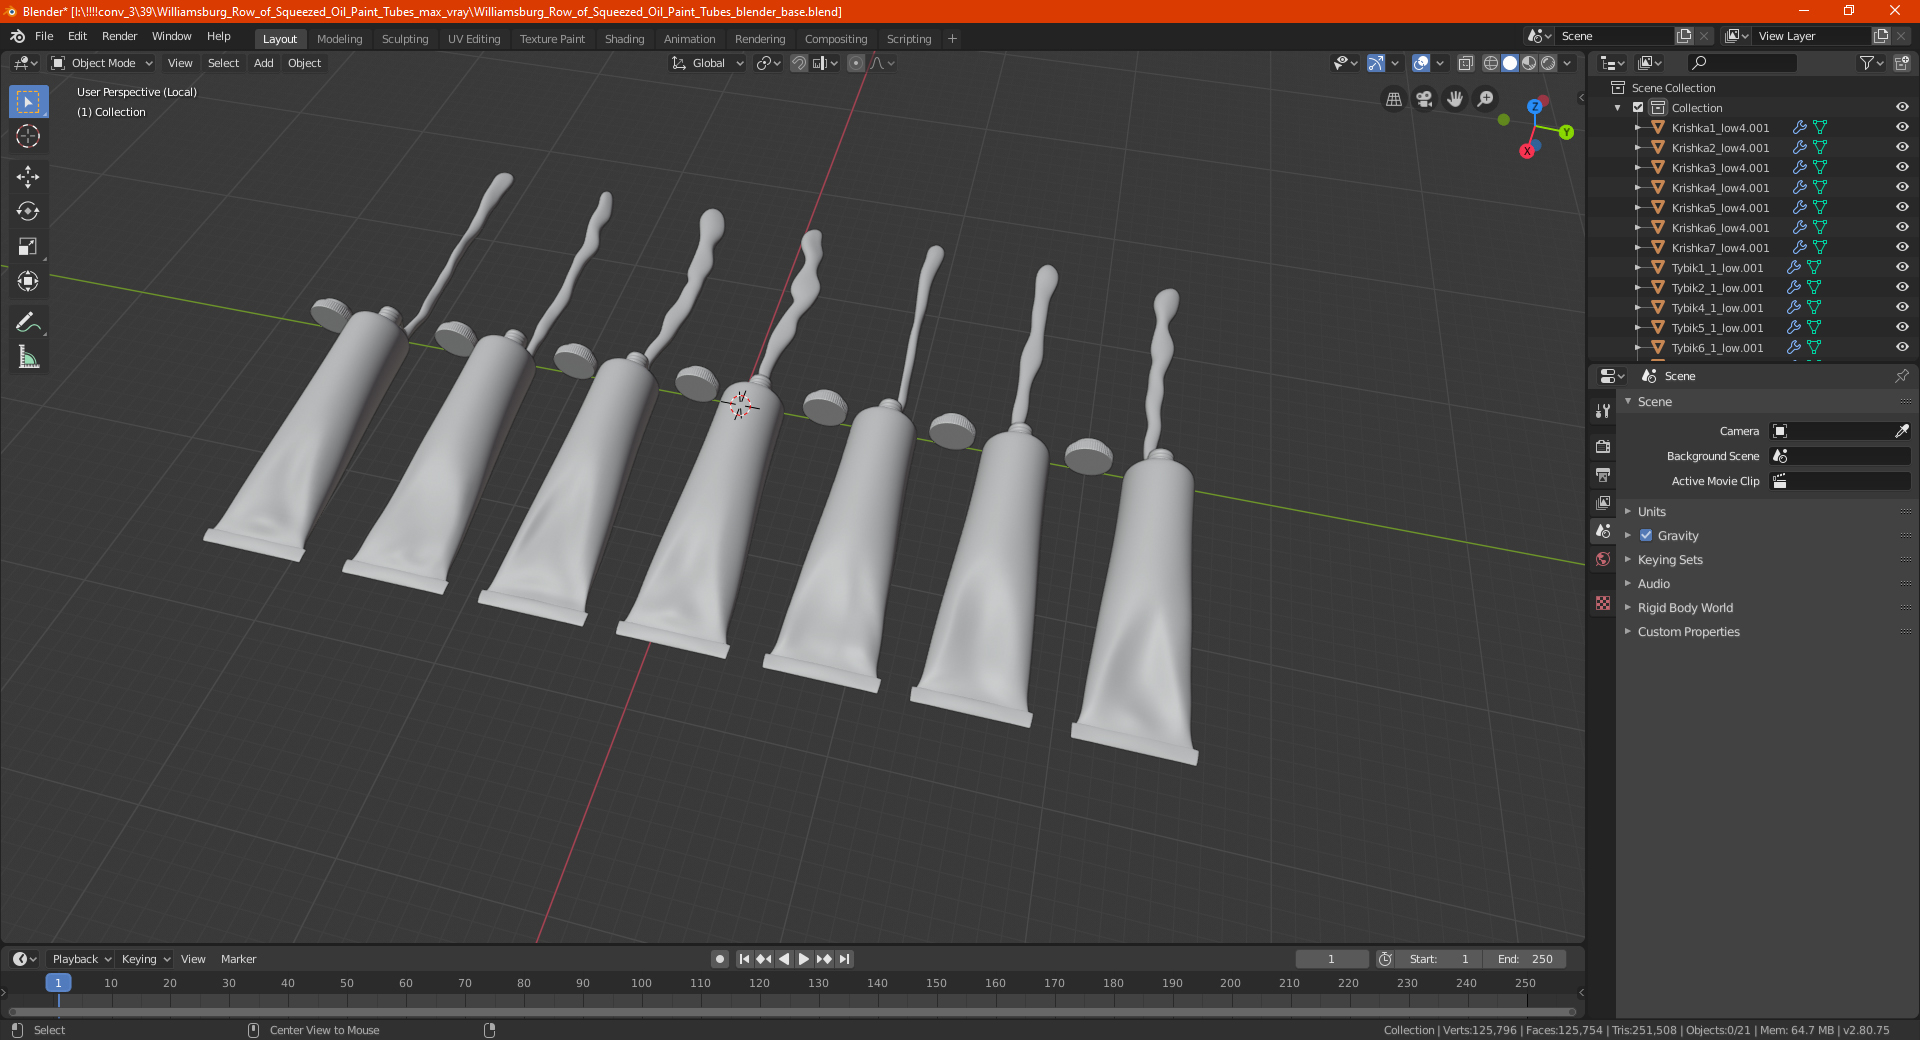Image resolution: width=1920 pixels, height=1040 pixels.
Task: Switch to the UV Editing workspace tab
Action: pyautogui.click(x=474, y=39)
